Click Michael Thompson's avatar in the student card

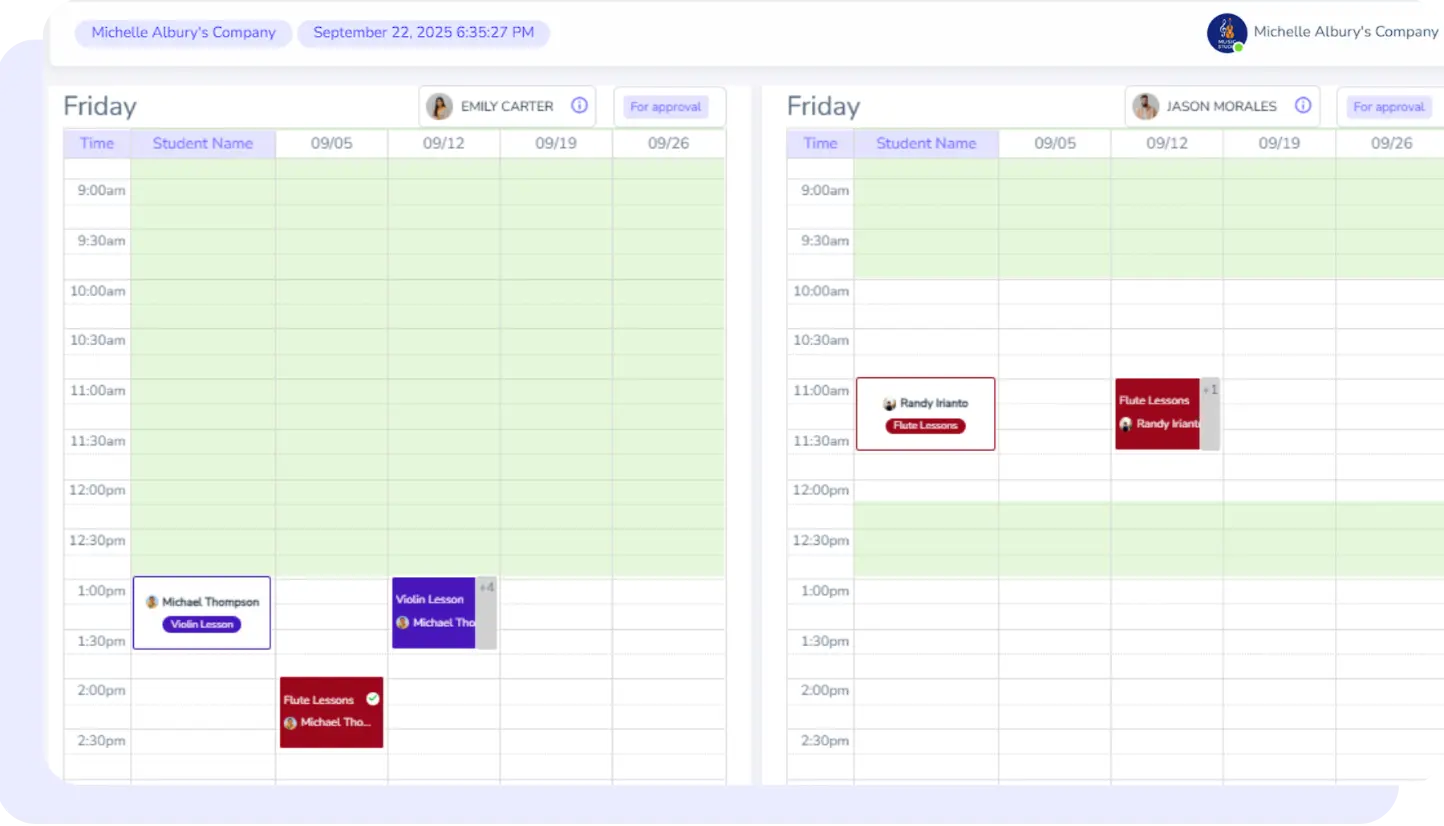point(152,602)
